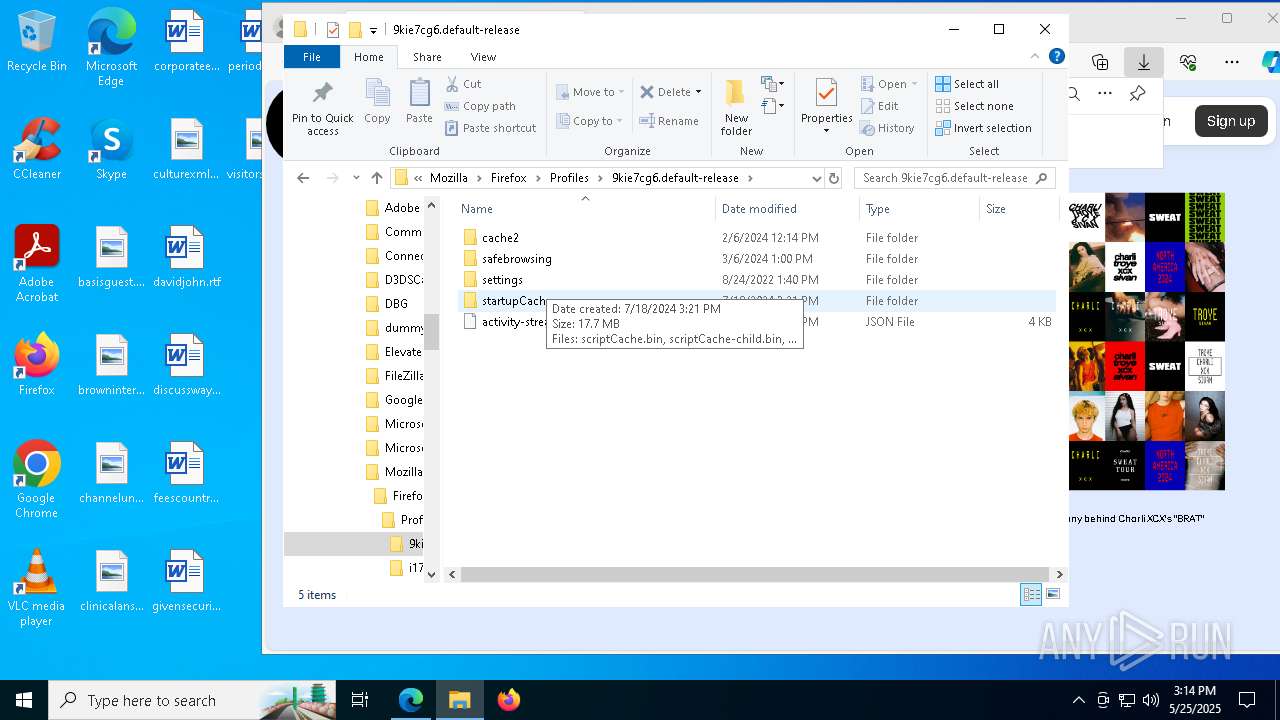Click Select none in ribbon
Image resolution: width=1280 pixels, height=720 pixels.
pyautogui.click(x=974, y=106)
